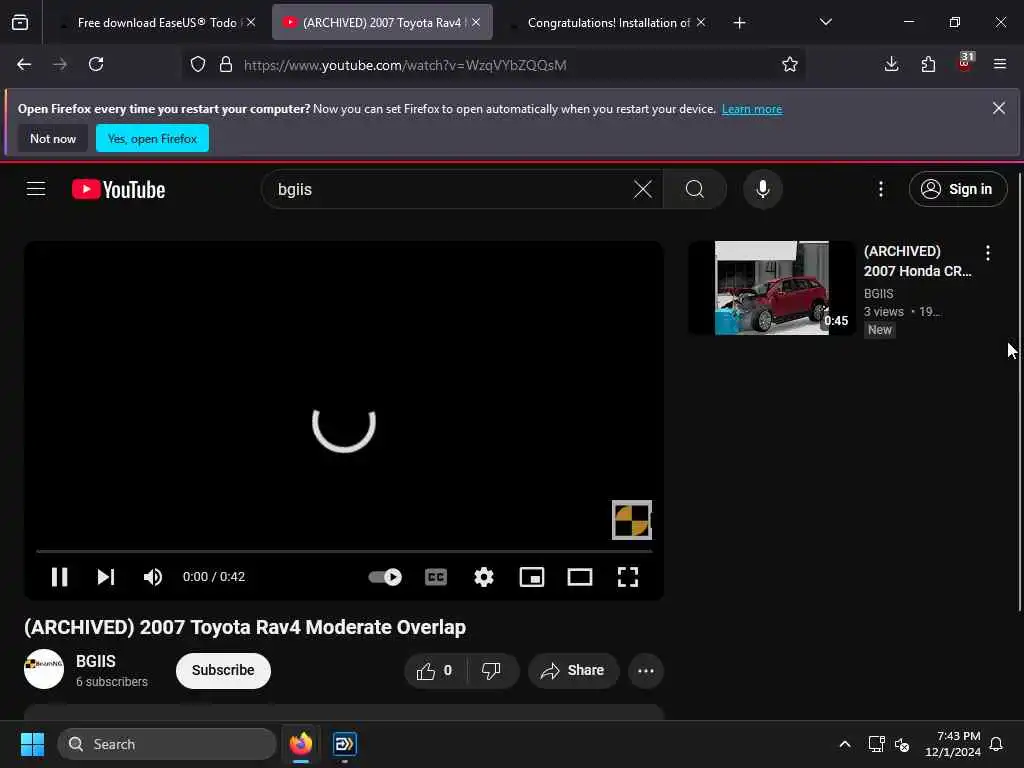
Task: Open the extensions puzzle icon
Action: pyautogui.click(x=928, y=64)
